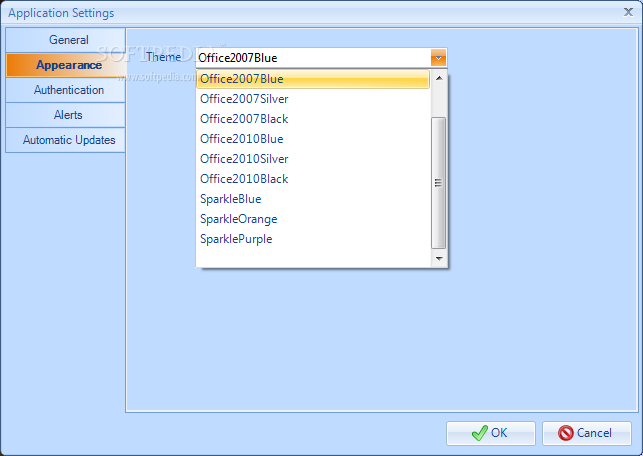This screenshot has width=643, height=456.
Task: Close the Application Settings dialog
Action: (628, 12)
